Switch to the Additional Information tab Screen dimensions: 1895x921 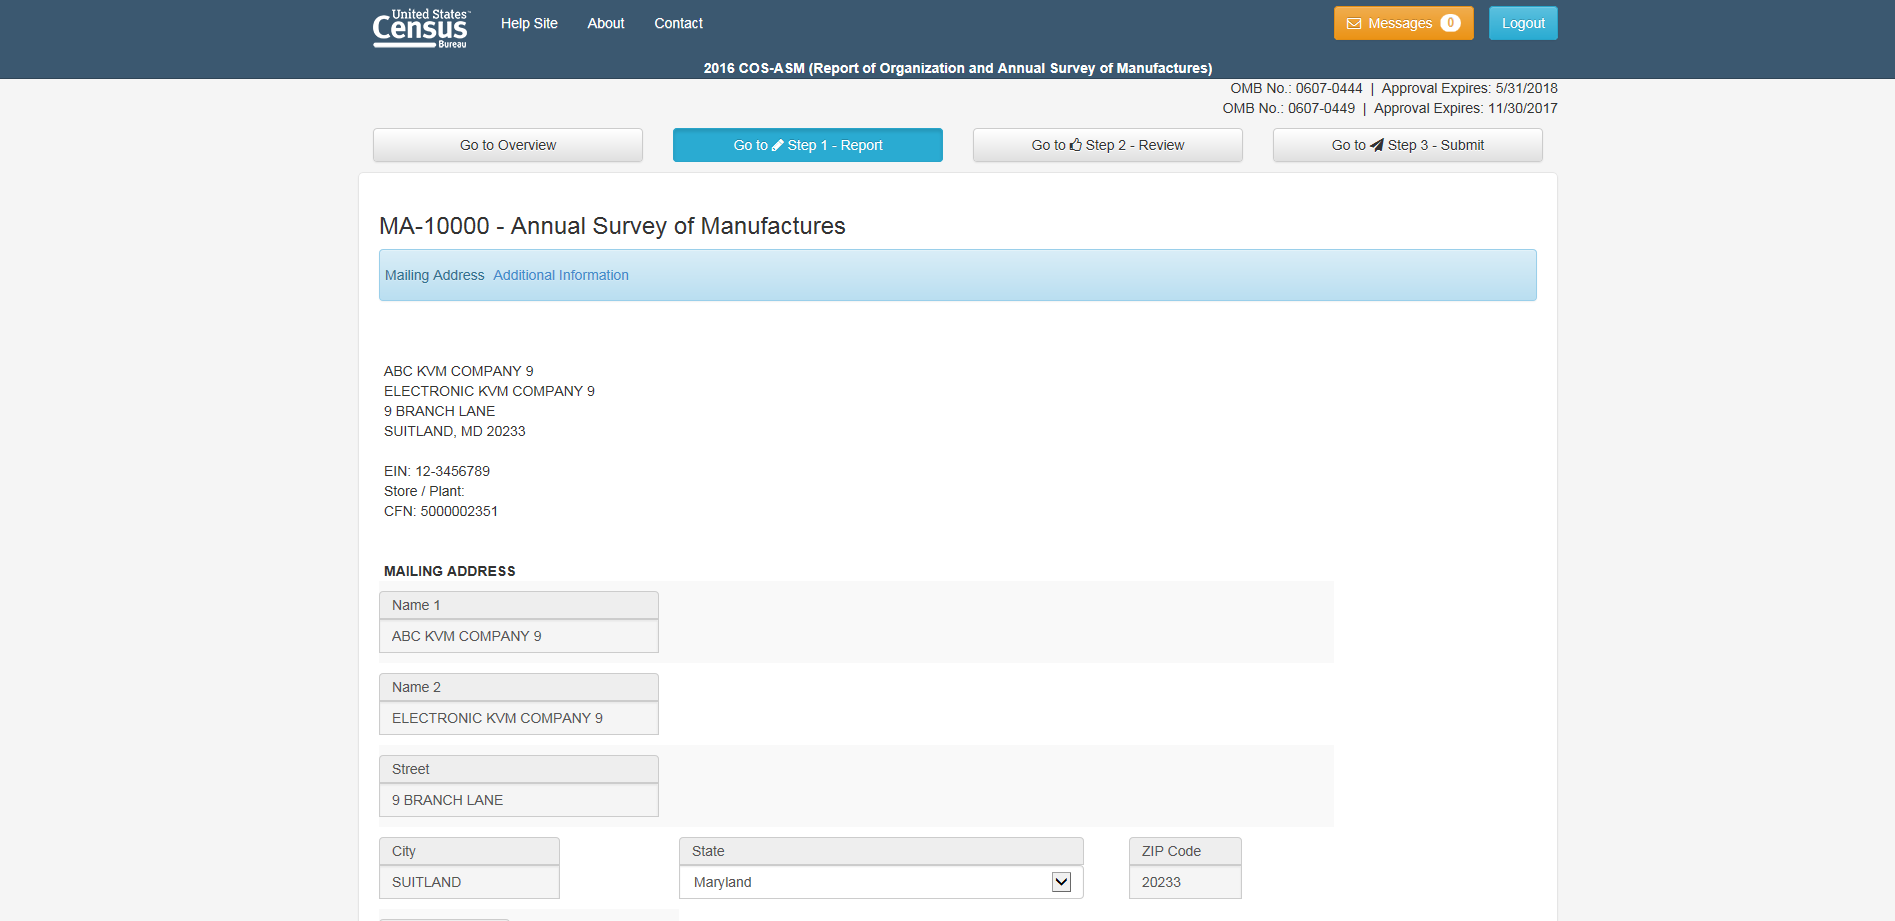click(561, 275)
